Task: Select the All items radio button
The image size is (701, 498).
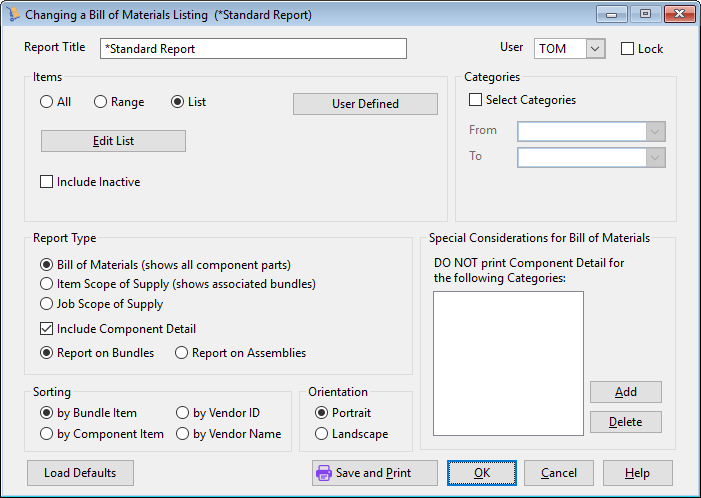Action: pyautogui.click(x=46, y=102)
